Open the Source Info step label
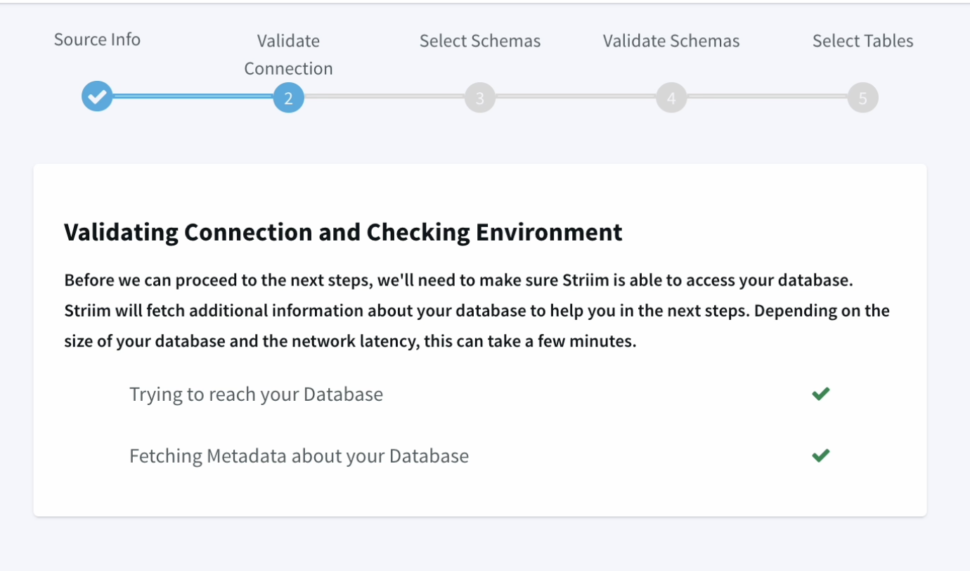This screenshot has height=571, width=970. (x=97, y=40)
